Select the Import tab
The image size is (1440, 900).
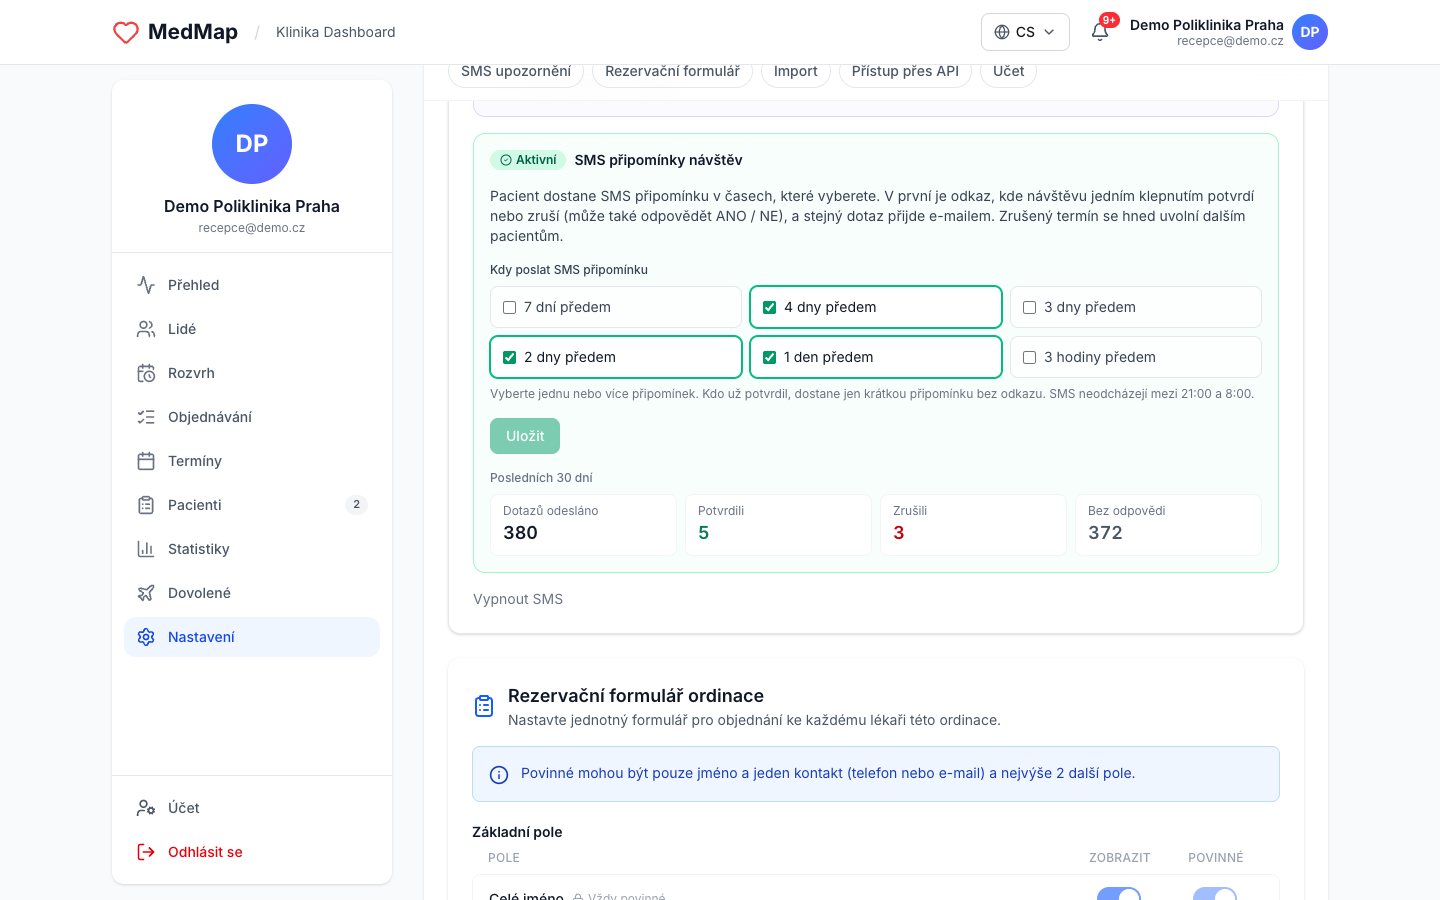796,72
